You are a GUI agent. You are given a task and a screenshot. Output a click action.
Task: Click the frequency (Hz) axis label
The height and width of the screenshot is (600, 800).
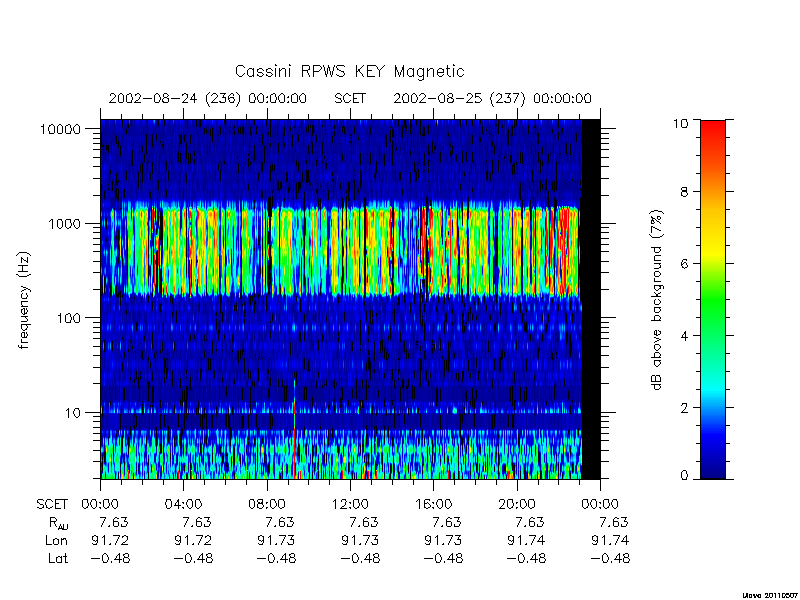[x=23, y=300]
